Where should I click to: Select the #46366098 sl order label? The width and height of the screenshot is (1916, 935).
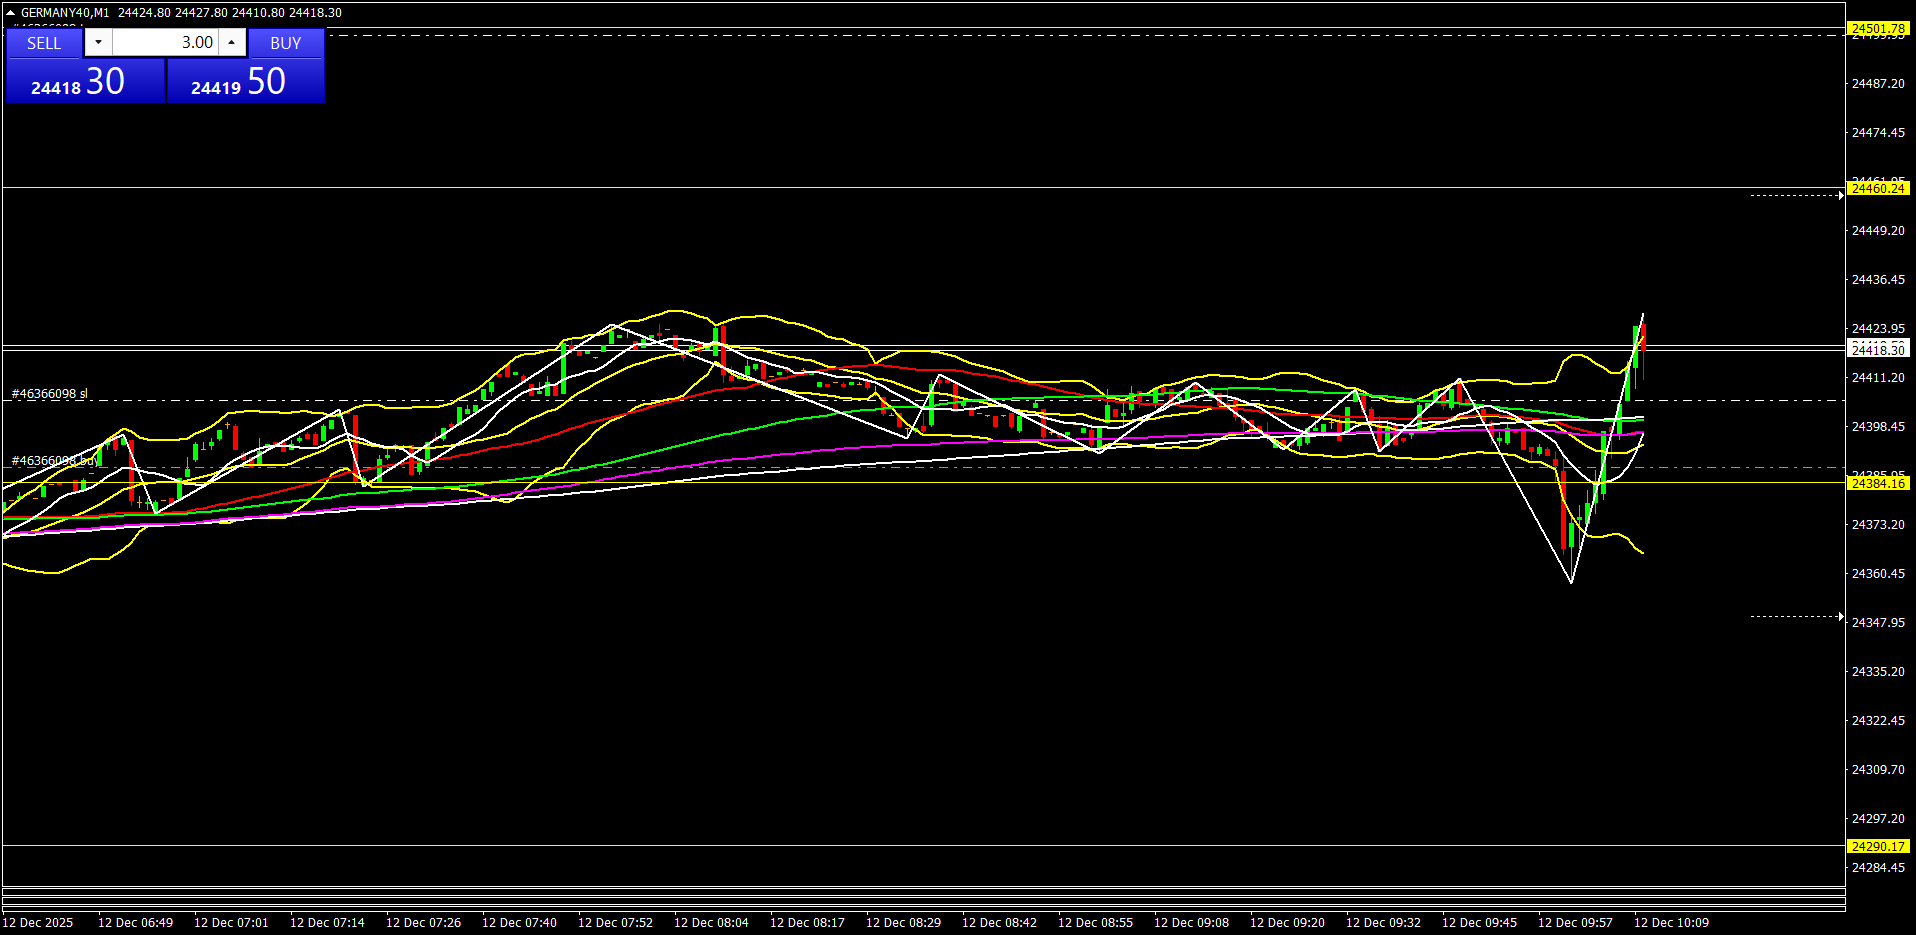point(50,394)
